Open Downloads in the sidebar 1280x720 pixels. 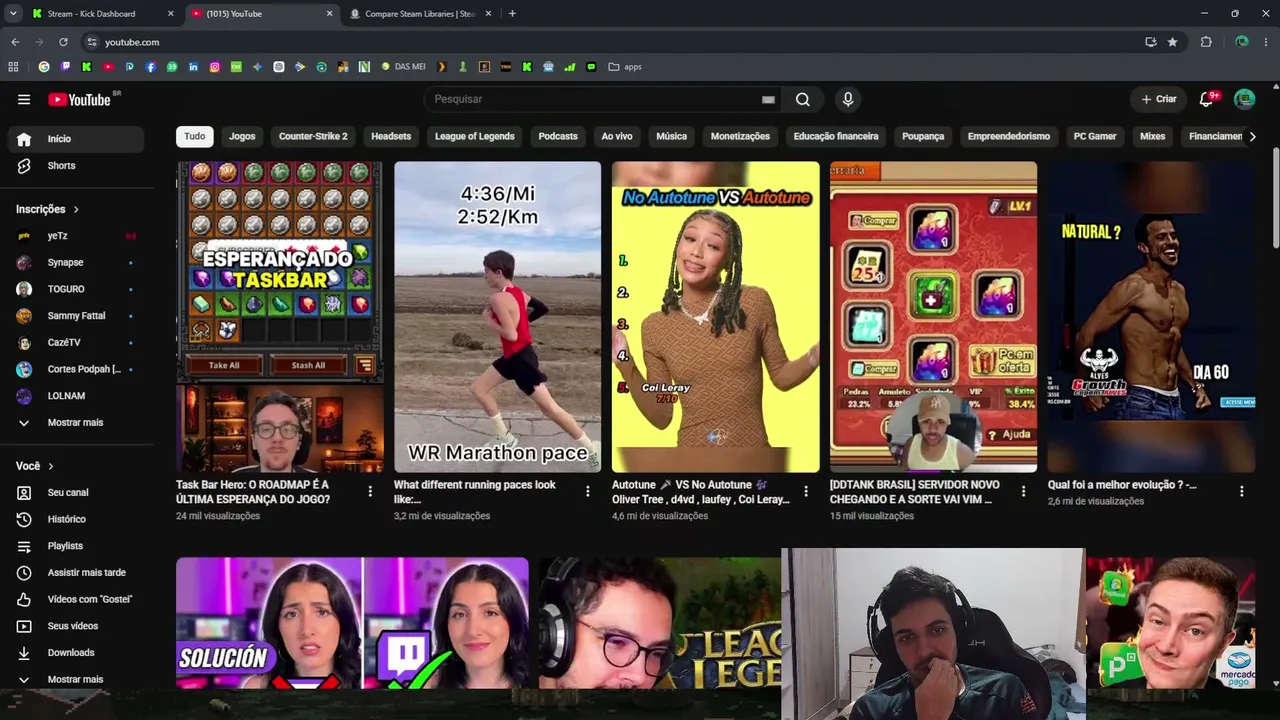pyautogui.click(x=76, y=652)
